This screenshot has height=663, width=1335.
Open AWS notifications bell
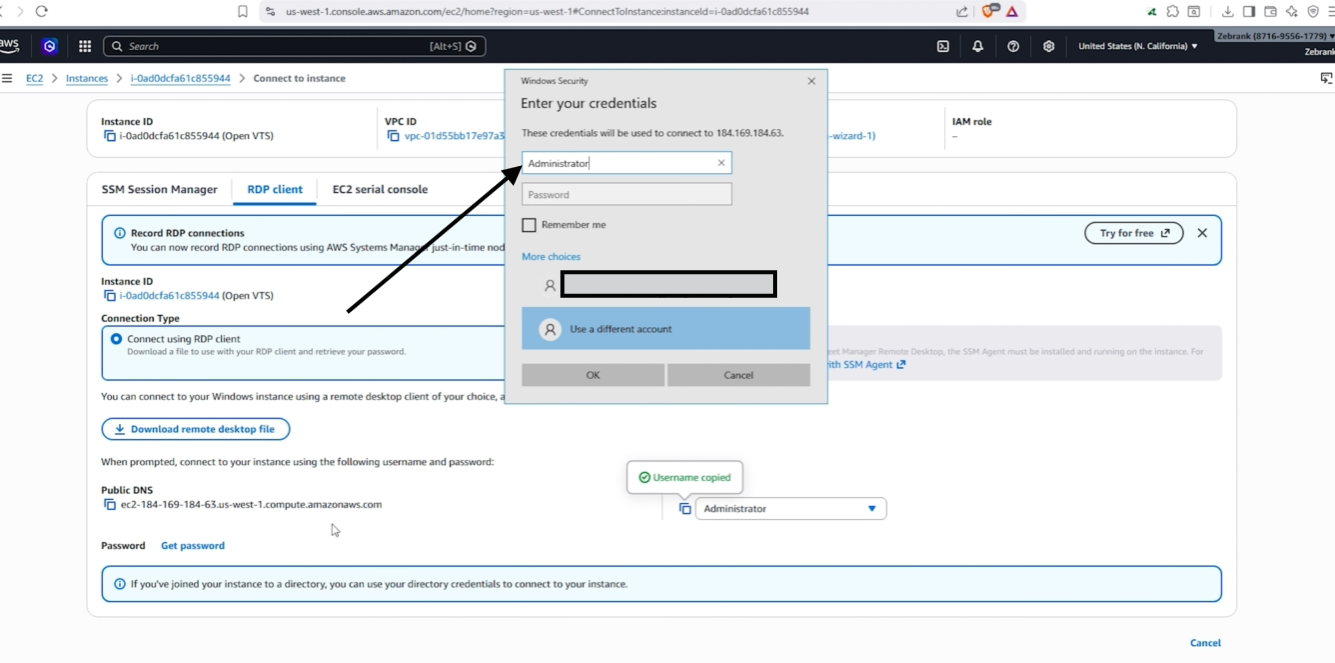click(x=978, y=46)
